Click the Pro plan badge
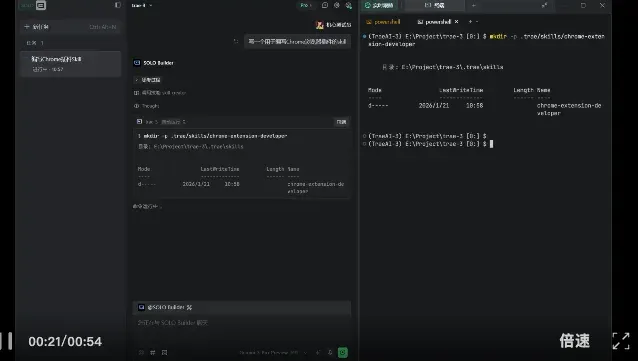Image resolution: width=638 pixels, height=361 pixels. [305, 5]
